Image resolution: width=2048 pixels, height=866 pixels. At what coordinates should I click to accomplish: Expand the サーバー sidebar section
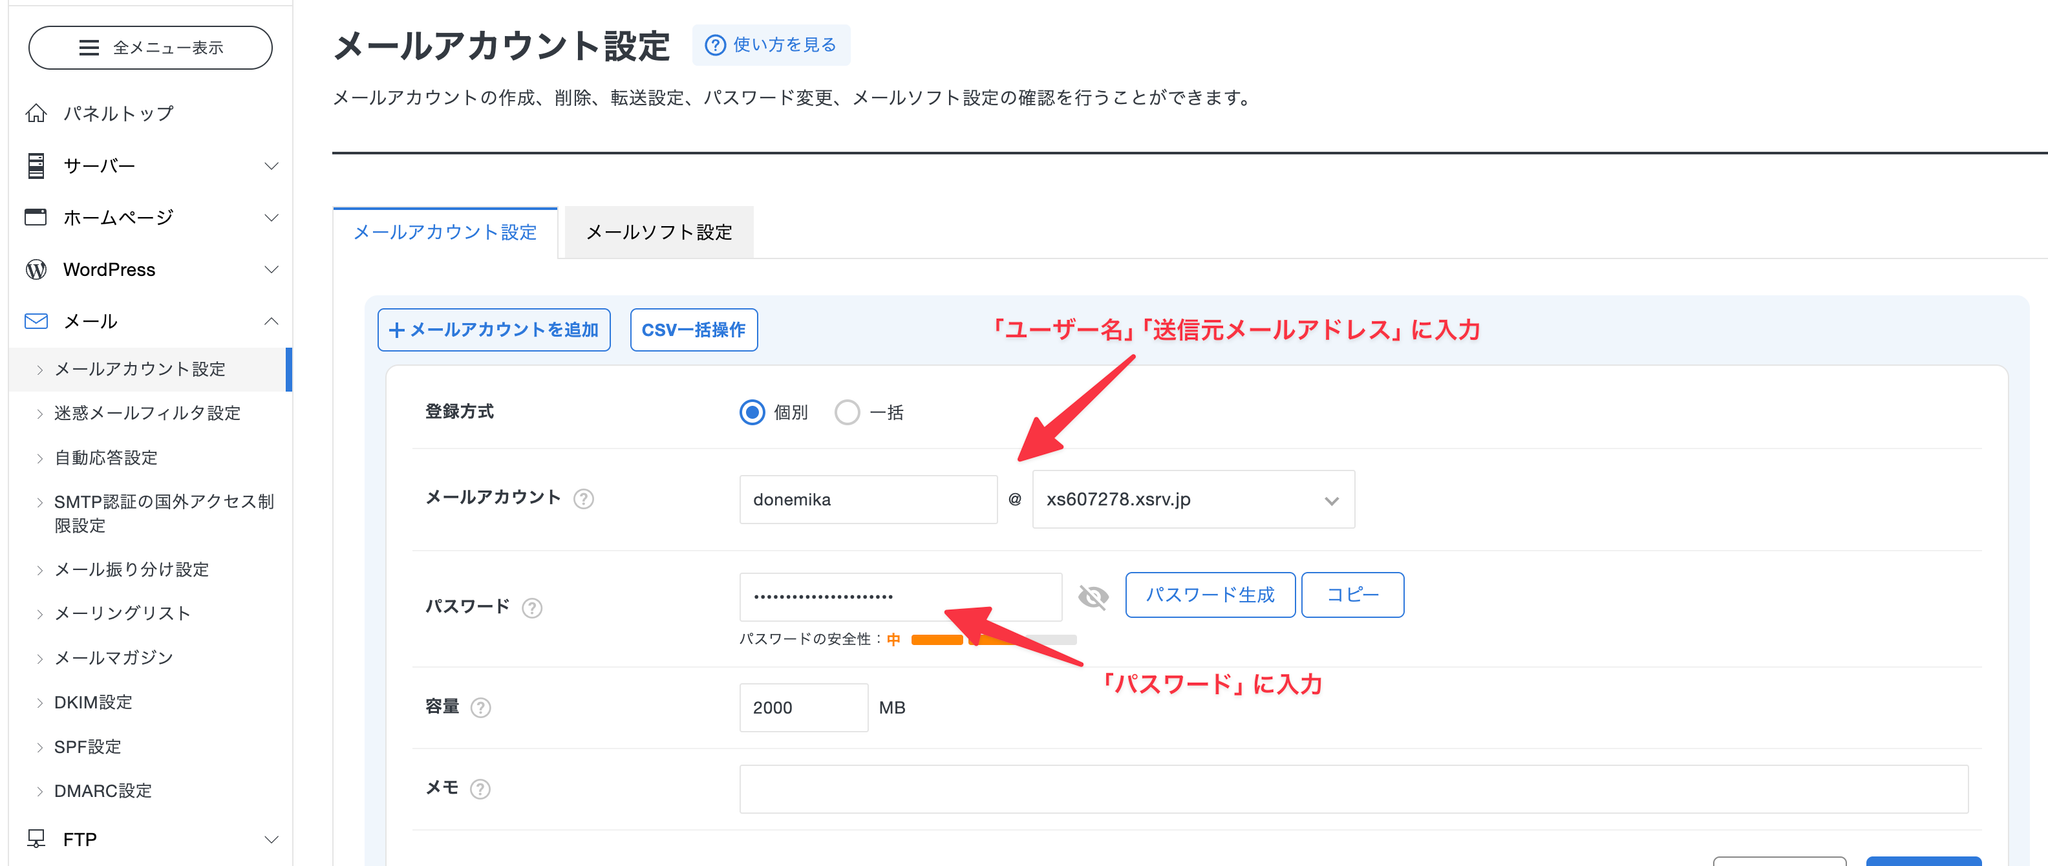coord(271,165)
